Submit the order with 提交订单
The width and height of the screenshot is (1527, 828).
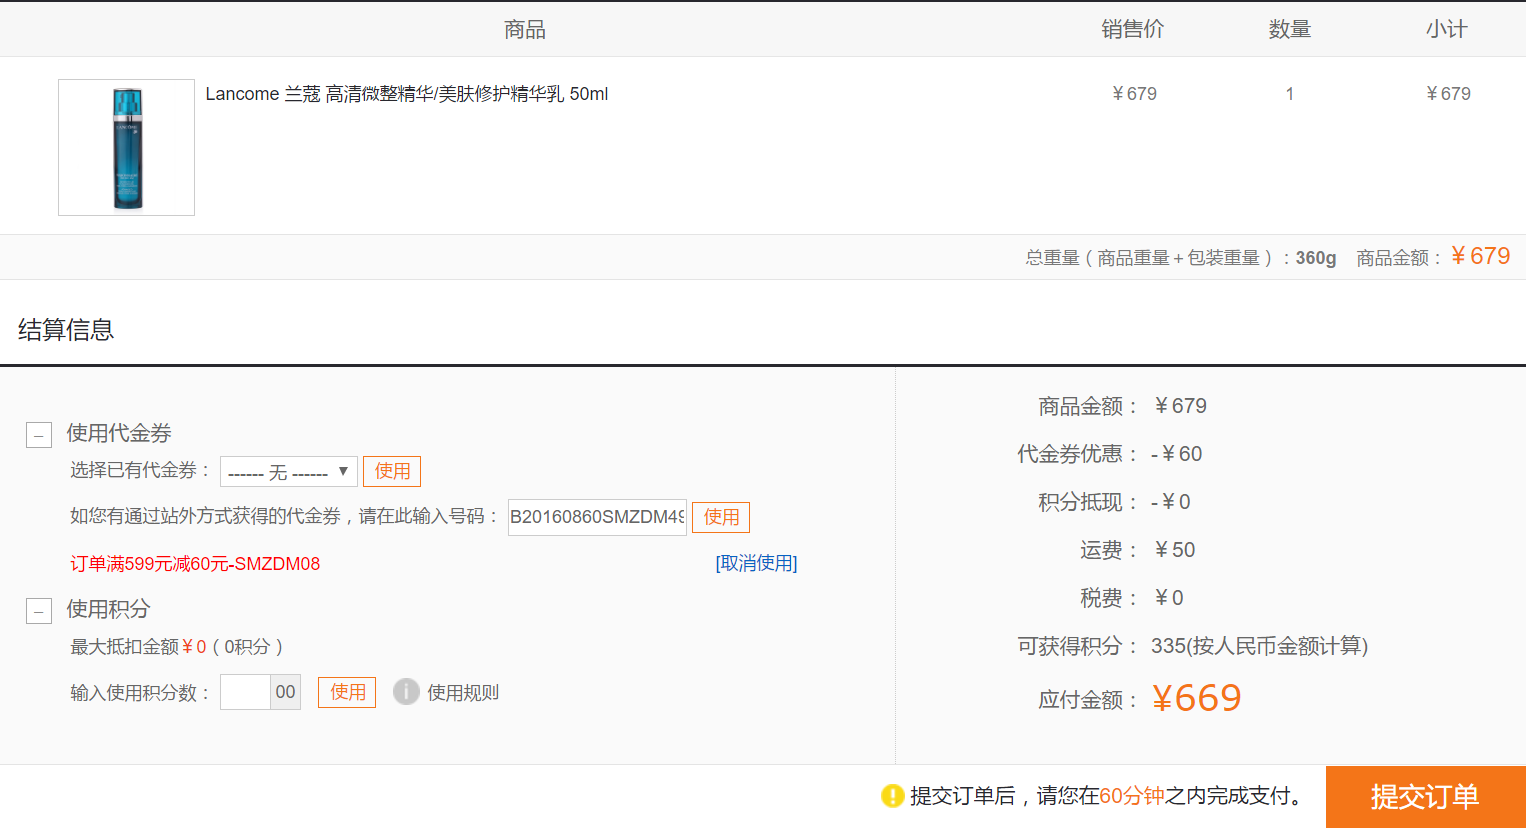[1425, 797]
